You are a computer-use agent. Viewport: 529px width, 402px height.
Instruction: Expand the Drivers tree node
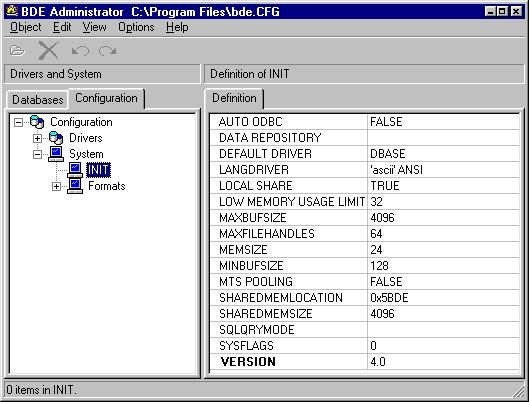(x=37, y=138)
